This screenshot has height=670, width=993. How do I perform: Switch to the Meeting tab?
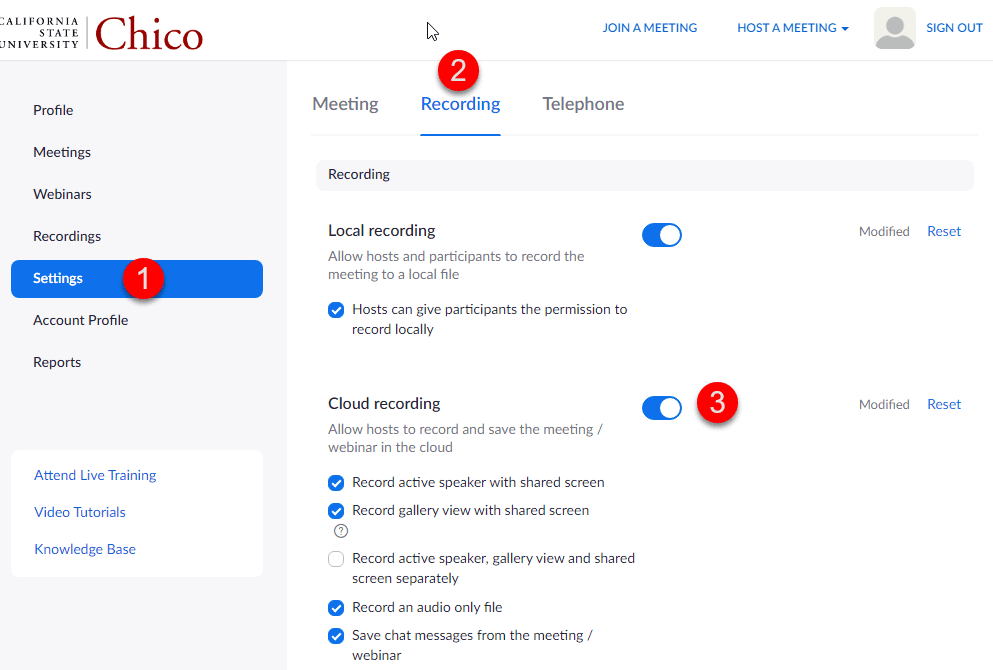(x=345, y=103)
